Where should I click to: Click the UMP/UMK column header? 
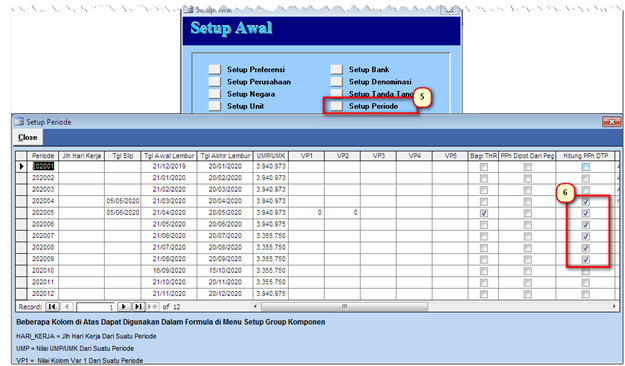click(x=271, y=156)
